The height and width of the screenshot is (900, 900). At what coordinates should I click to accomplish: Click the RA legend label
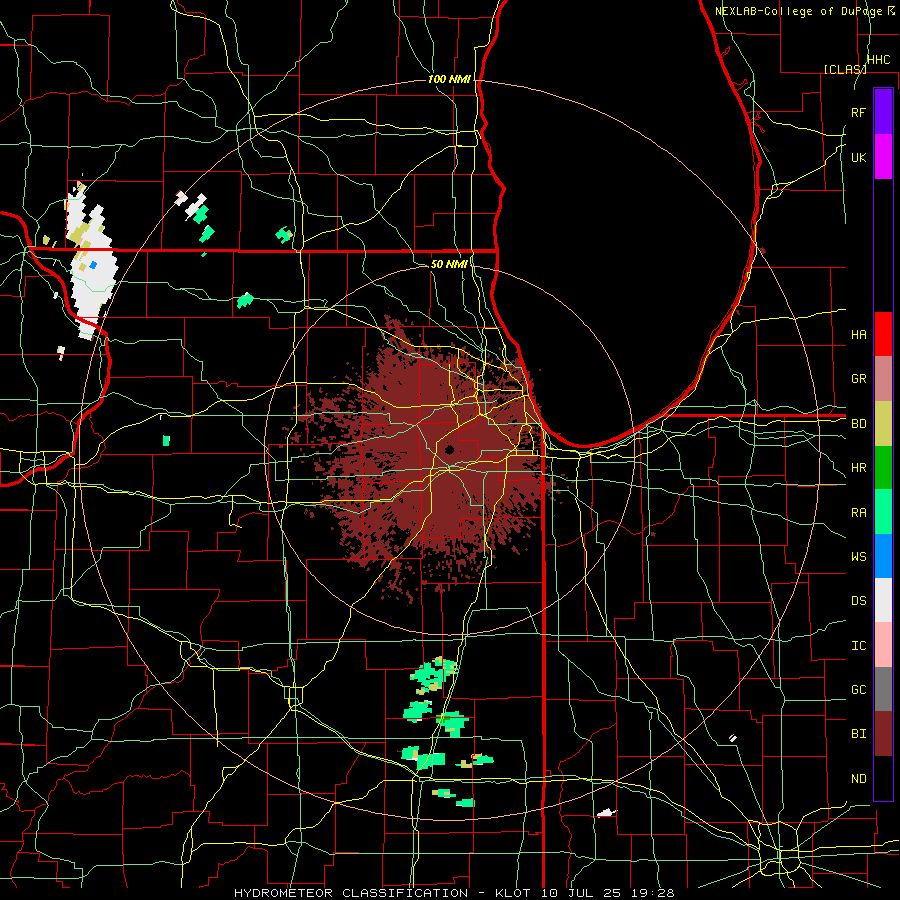(858, 513)
